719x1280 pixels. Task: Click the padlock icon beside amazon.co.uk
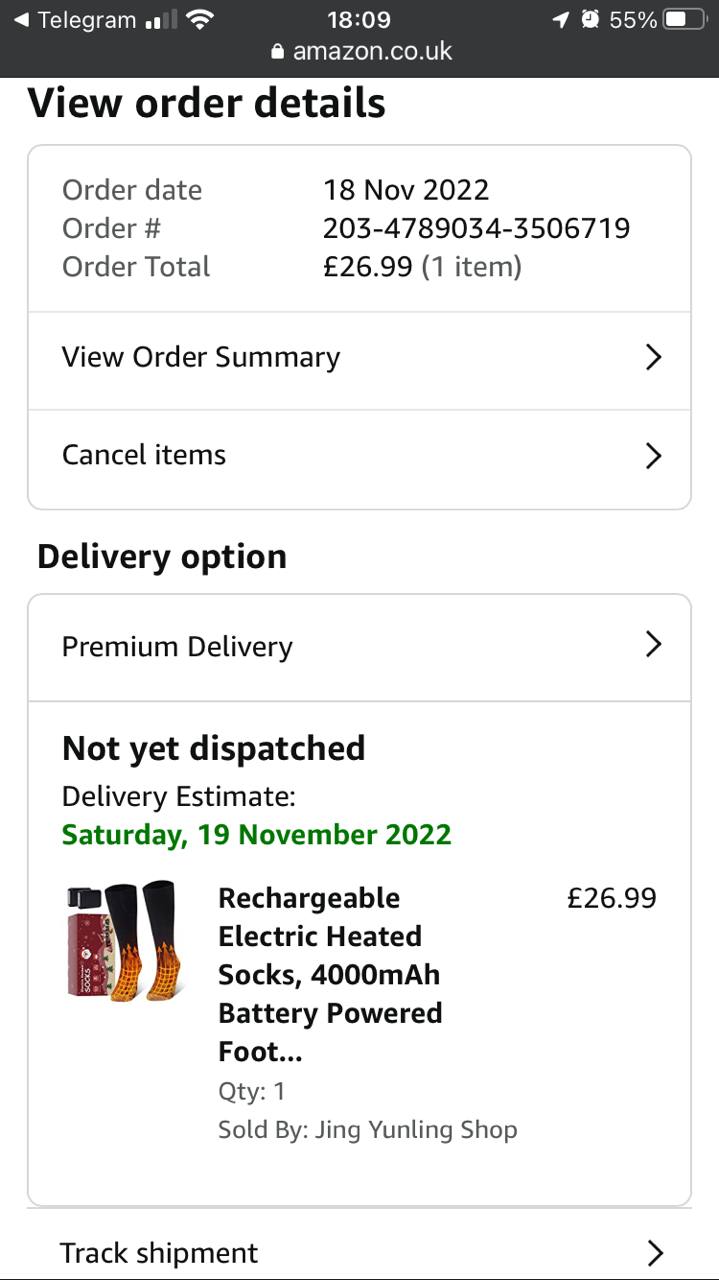[278, 52]
